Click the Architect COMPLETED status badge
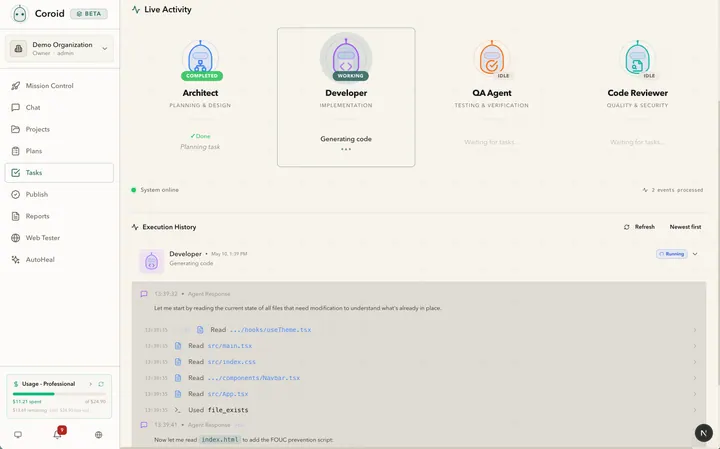 point(202,76)
